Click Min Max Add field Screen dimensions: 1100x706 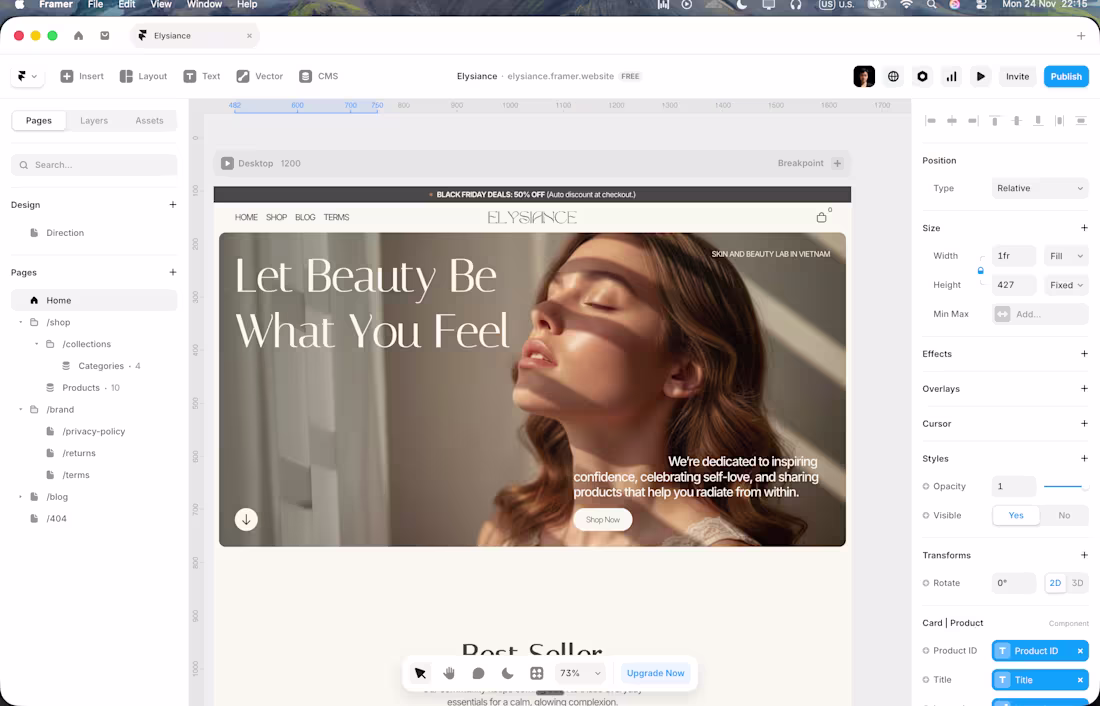tap(1040, 314)
